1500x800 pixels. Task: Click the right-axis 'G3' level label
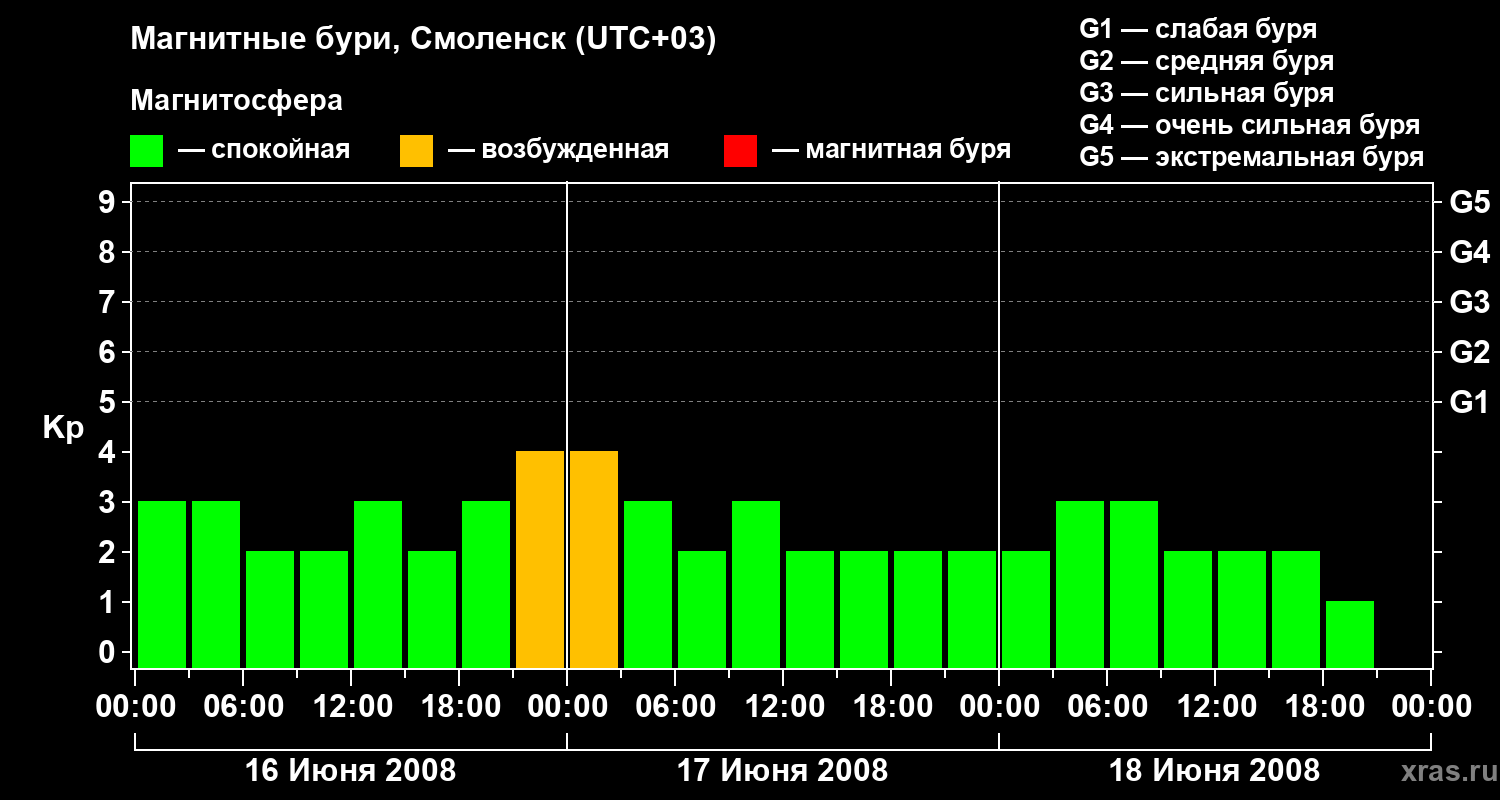tap(1469, 302)
